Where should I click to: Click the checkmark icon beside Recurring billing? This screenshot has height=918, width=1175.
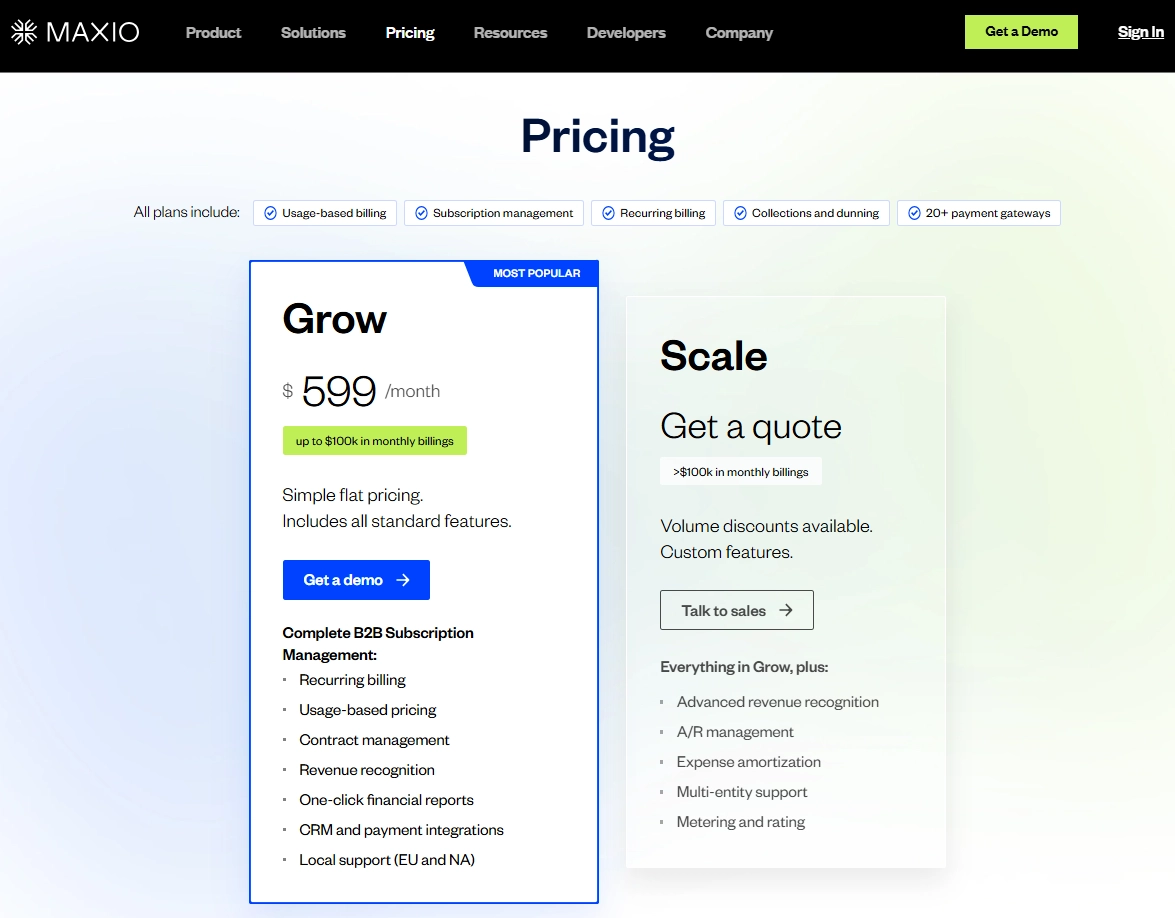pos(609,212)
